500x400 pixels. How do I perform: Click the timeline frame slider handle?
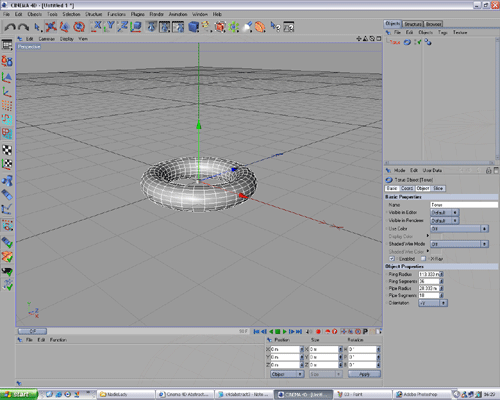click(x=32, y=331)
